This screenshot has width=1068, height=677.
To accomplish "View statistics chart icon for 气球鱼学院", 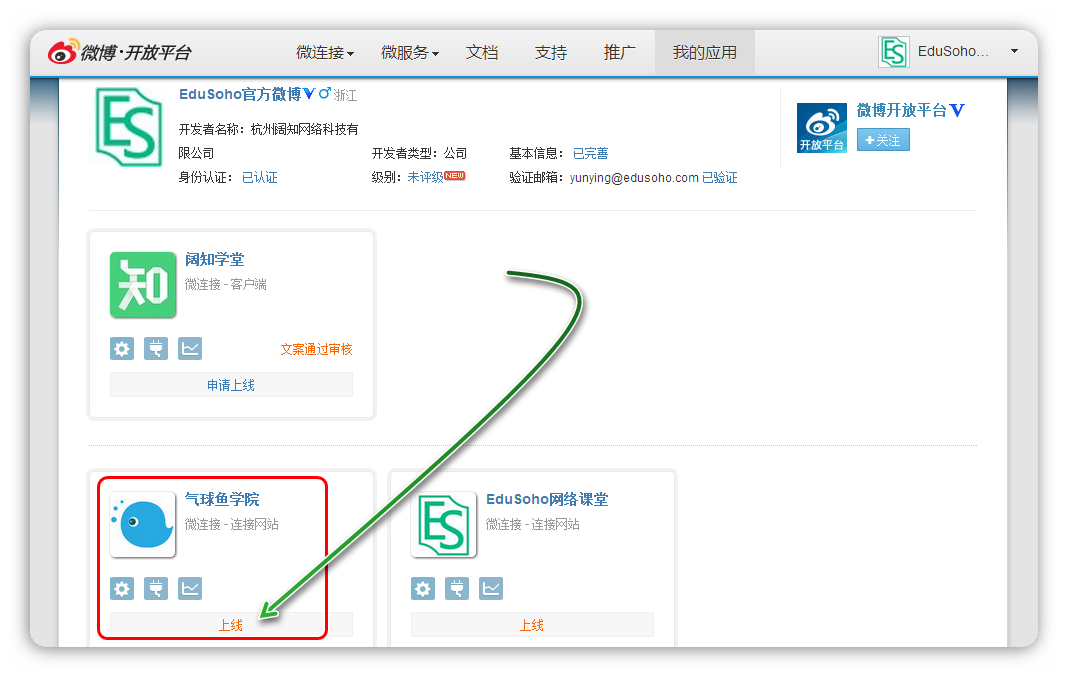I will point(190,588).
